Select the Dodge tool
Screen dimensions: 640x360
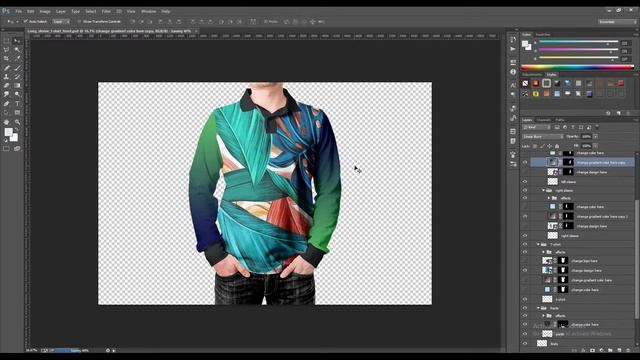pyautogui.click(x=17, y=95)
